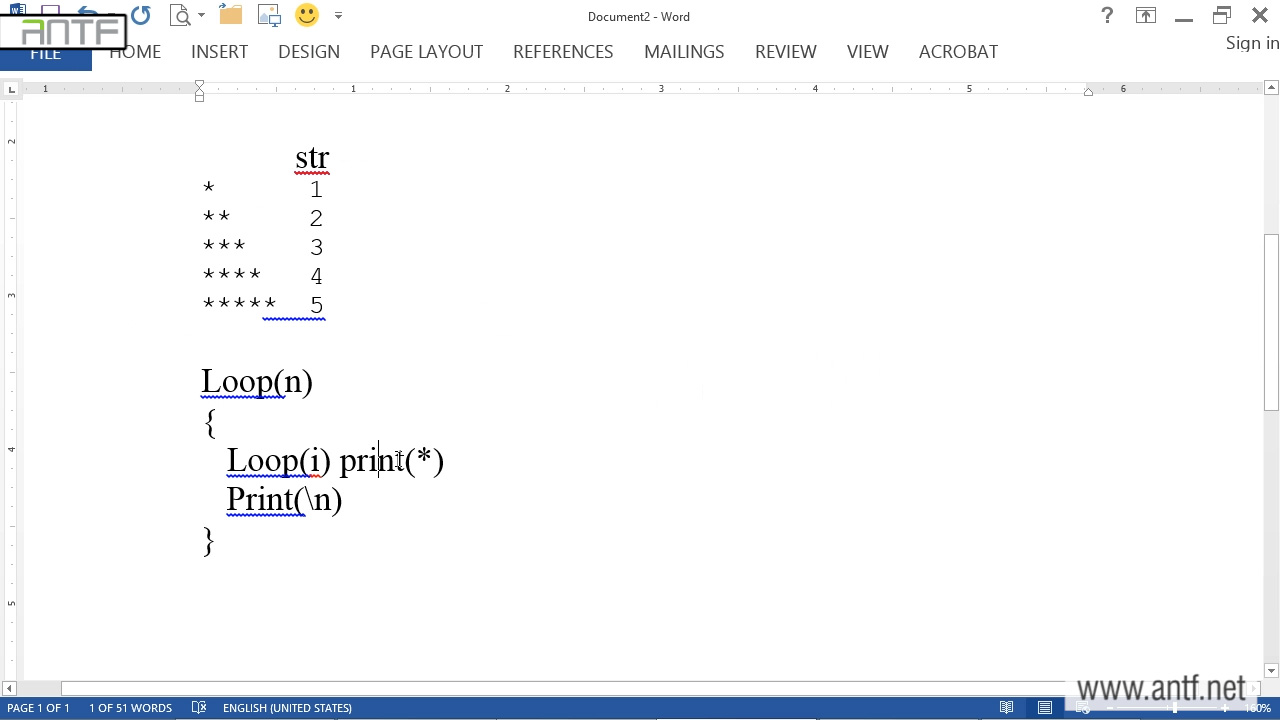Click the Open folder icon in toolbar

coord(231,16)
